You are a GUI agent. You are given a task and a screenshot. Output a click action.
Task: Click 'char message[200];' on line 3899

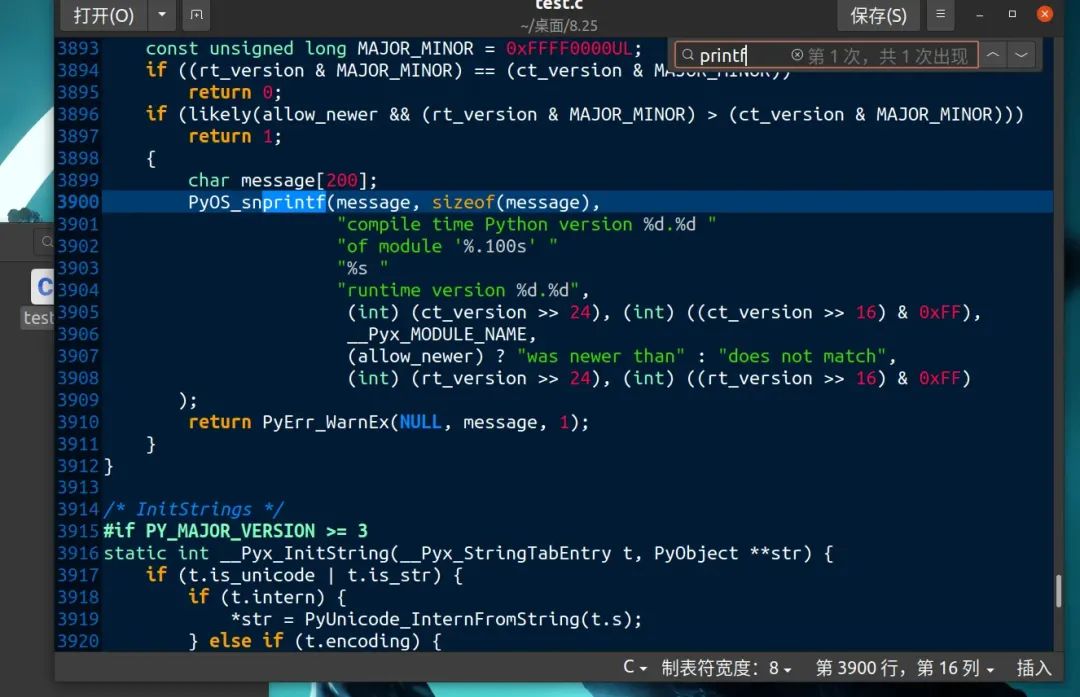point(282,180)
